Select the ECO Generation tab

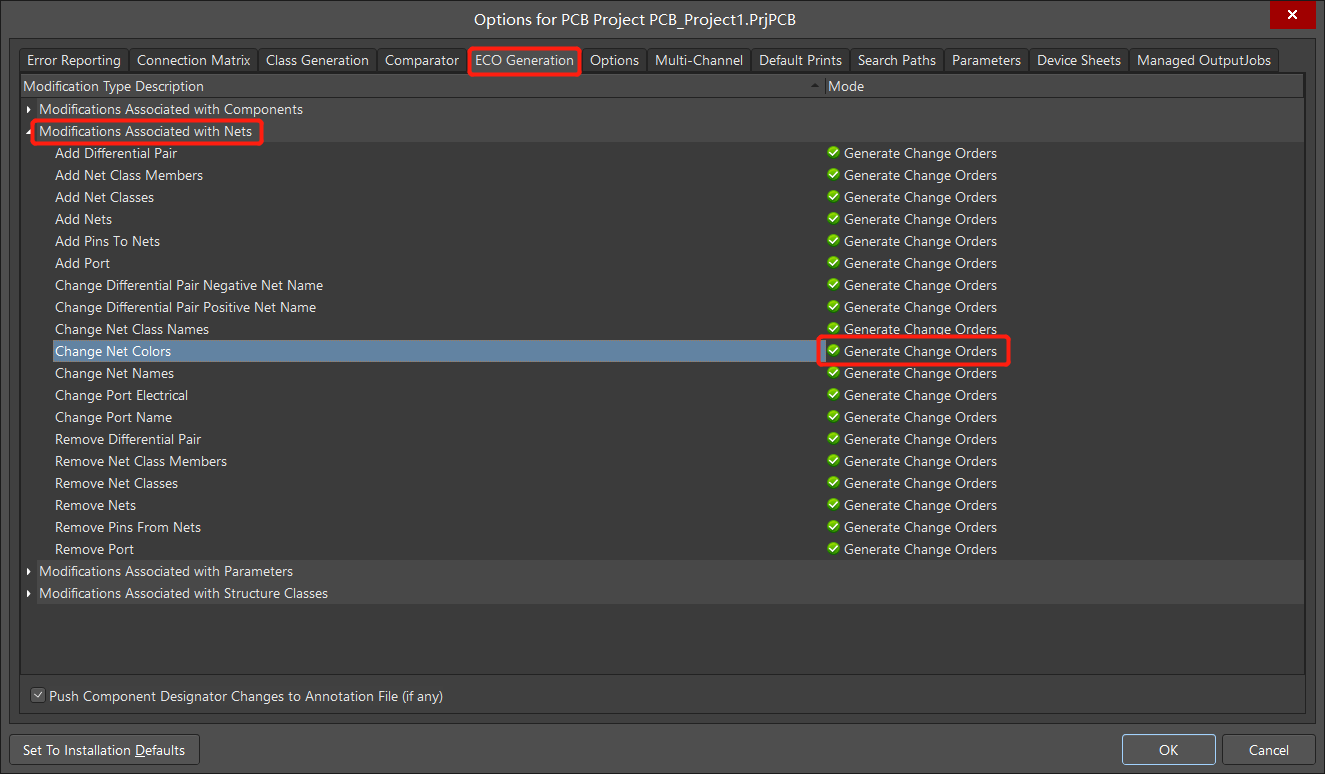pyautogui.click(x=524, y=60)
